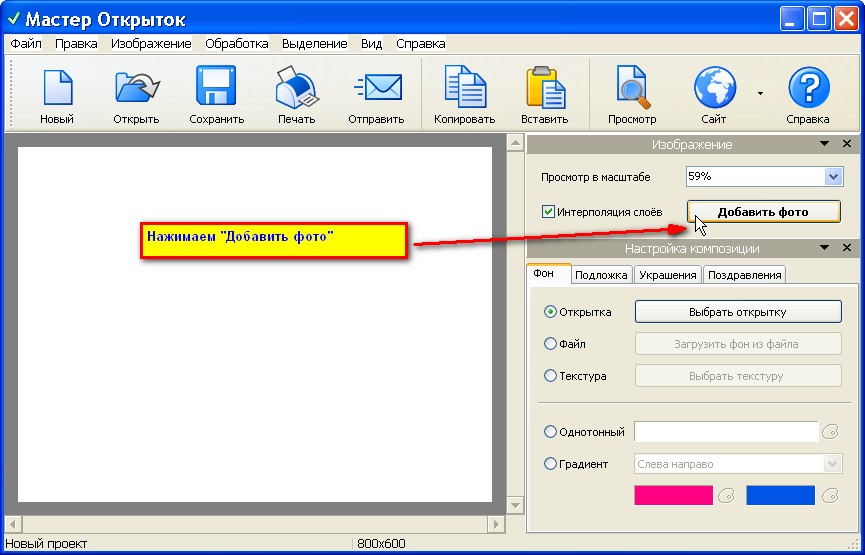Click the canvas scroll up arrow
This screenshot has width=865, height=555.
pos(515,143)
